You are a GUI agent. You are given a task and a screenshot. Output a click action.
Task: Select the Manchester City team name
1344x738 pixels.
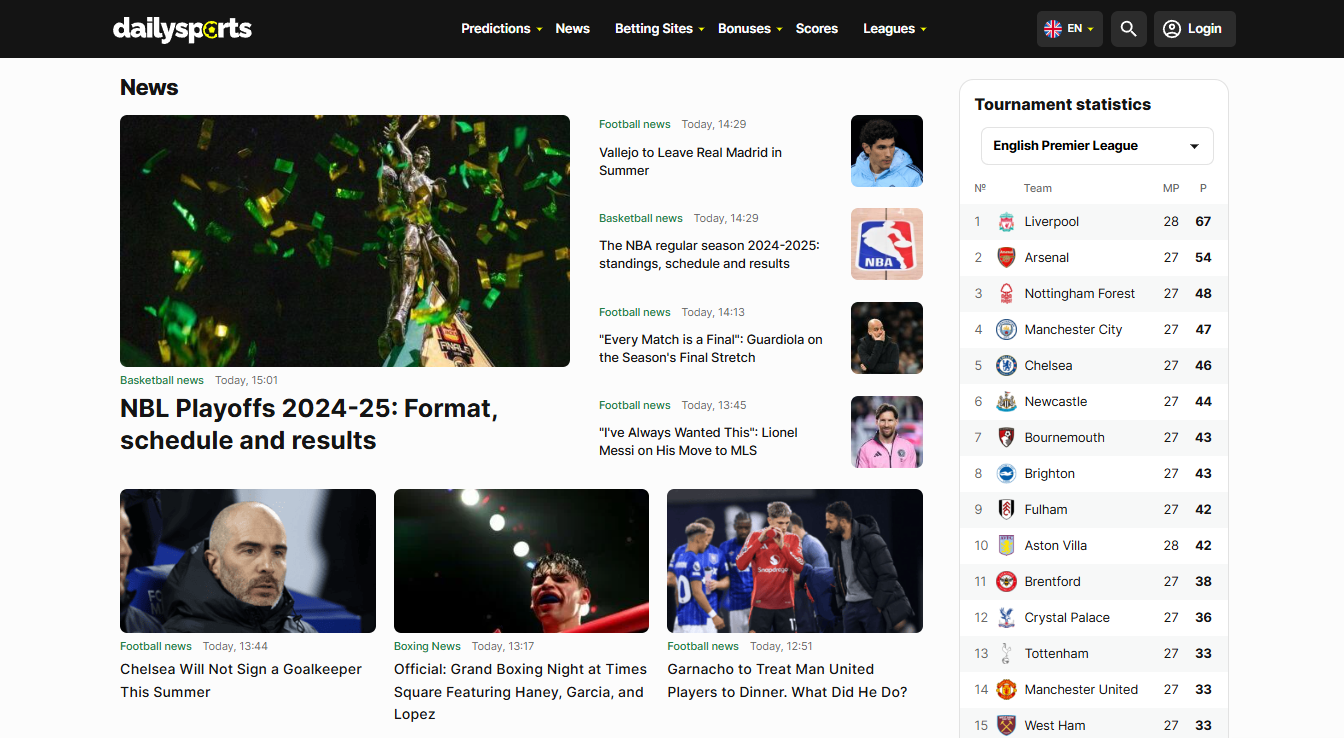point(1073,330)
